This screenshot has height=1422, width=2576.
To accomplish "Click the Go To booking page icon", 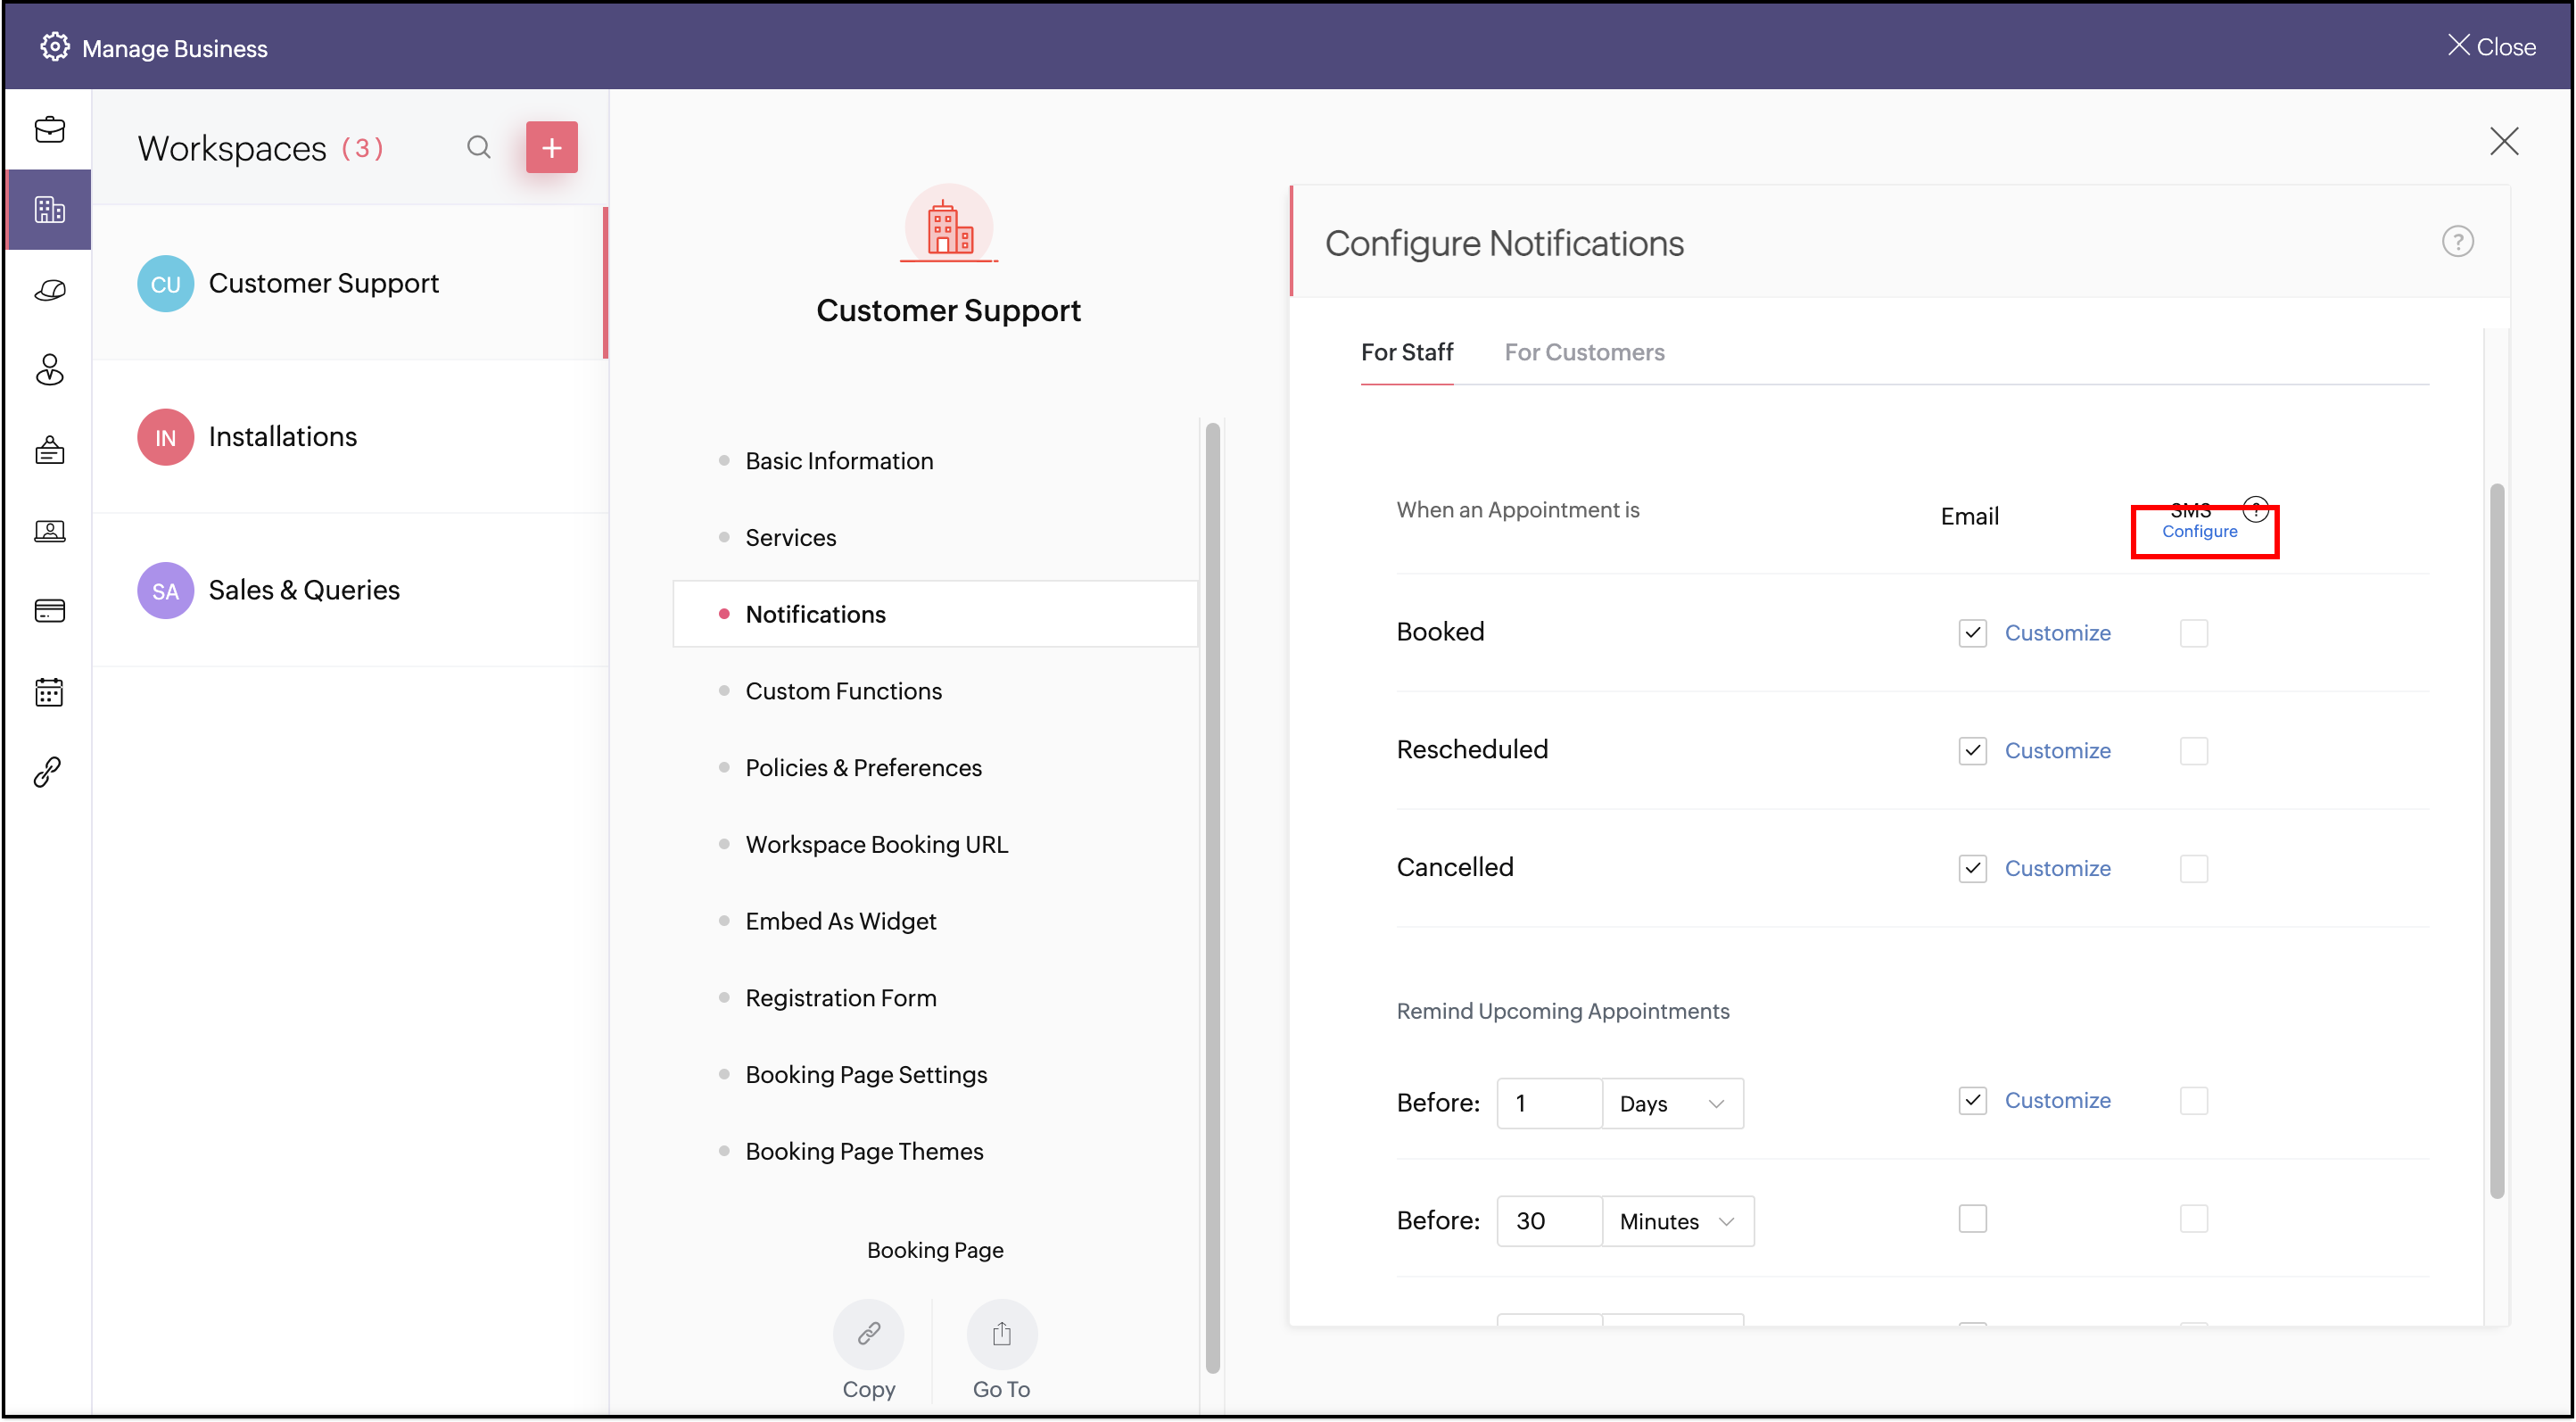I will pyautogui.click(x=1001, y=1334).
